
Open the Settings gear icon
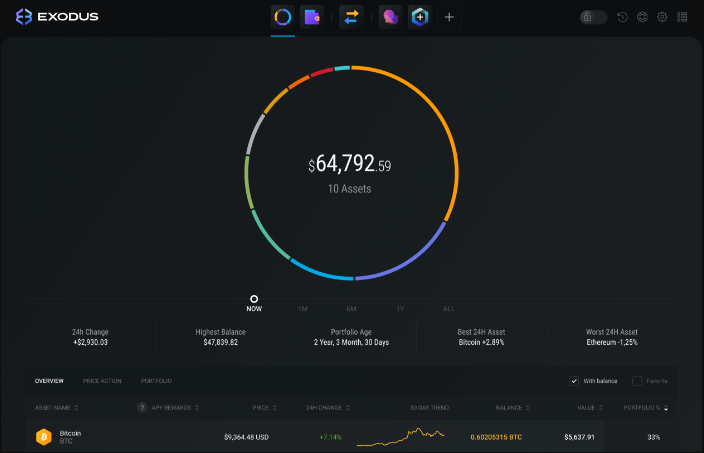[x=662, y=17]
